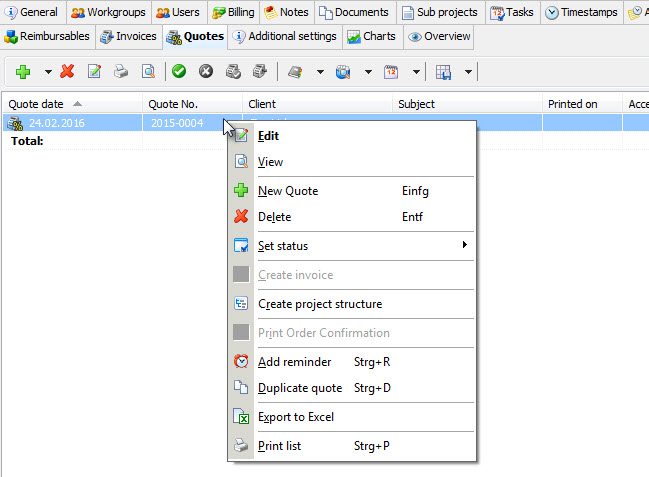The width and height of the screenshot is (649, 477).
Task: Select Duplicate quote in the context menu
Action: tap(300, 388)
